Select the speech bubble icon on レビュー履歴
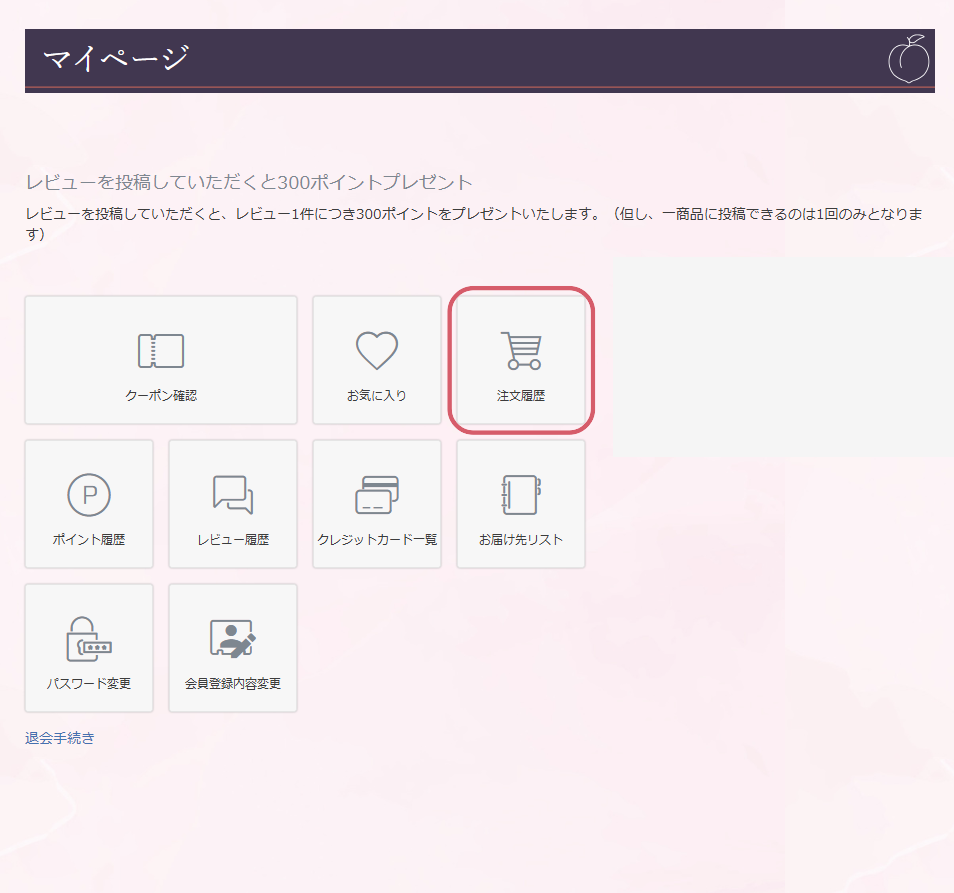Viewport: 954px width, 893px height. 232,492
